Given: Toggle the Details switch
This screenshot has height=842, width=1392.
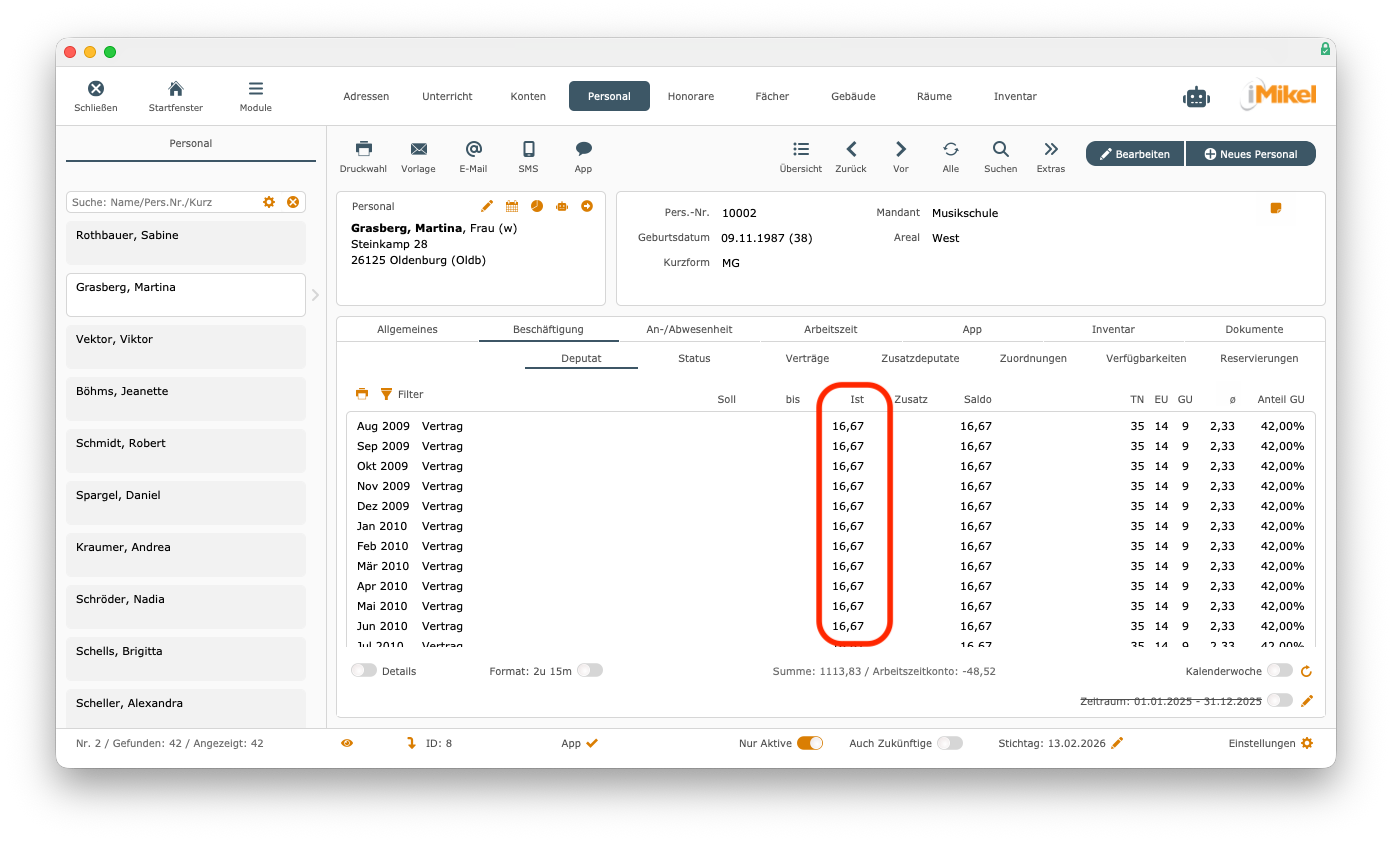Looking at the screenshot, I should [364, 671].
